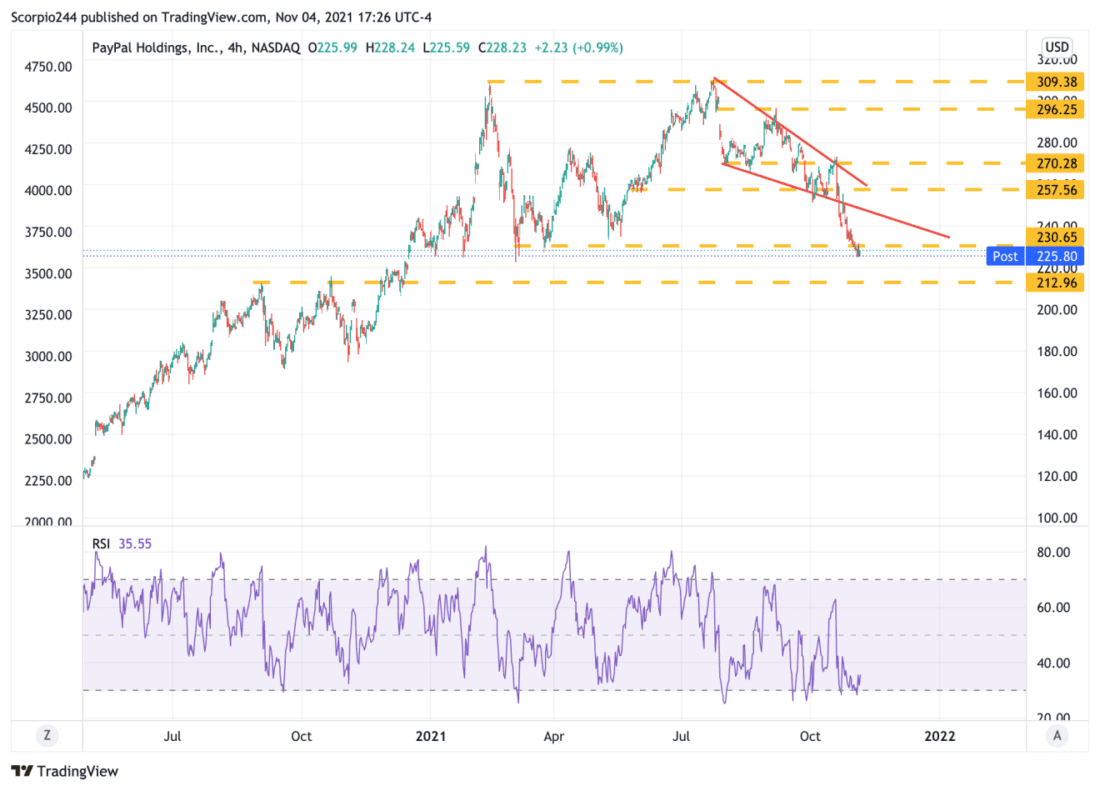The image size is (1100, 791).
Task: Click the 3000.00 left scale label
Action: [48, 356]
